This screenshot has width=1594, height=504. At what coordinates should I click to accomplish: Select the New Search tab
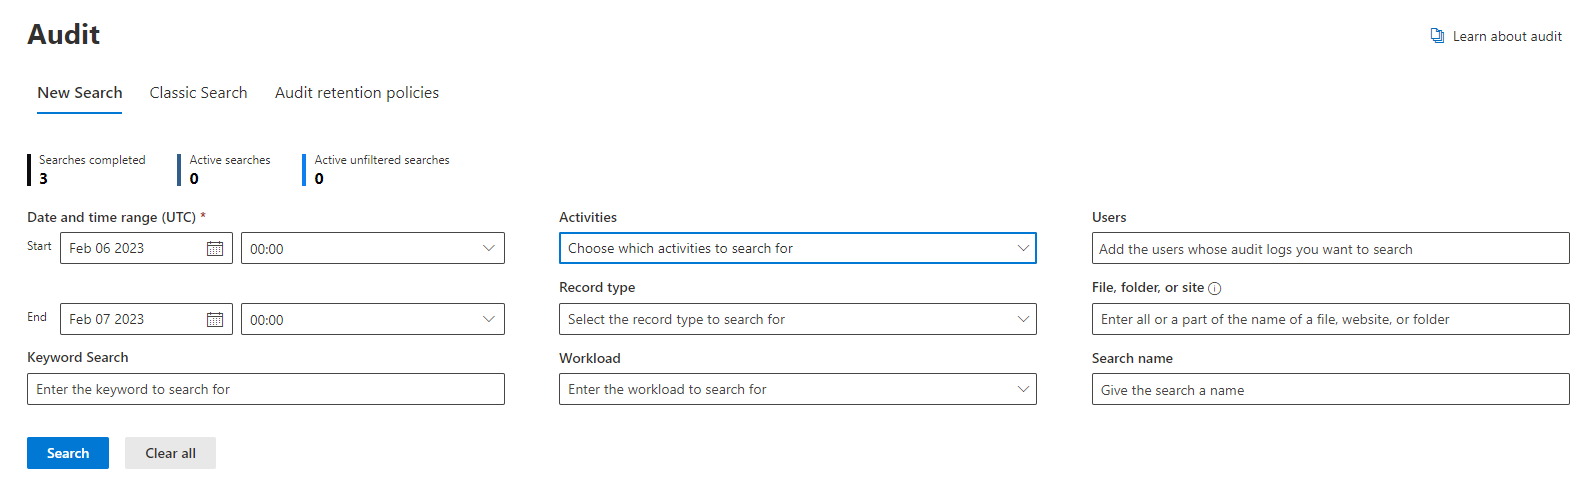tap(80, 93)
